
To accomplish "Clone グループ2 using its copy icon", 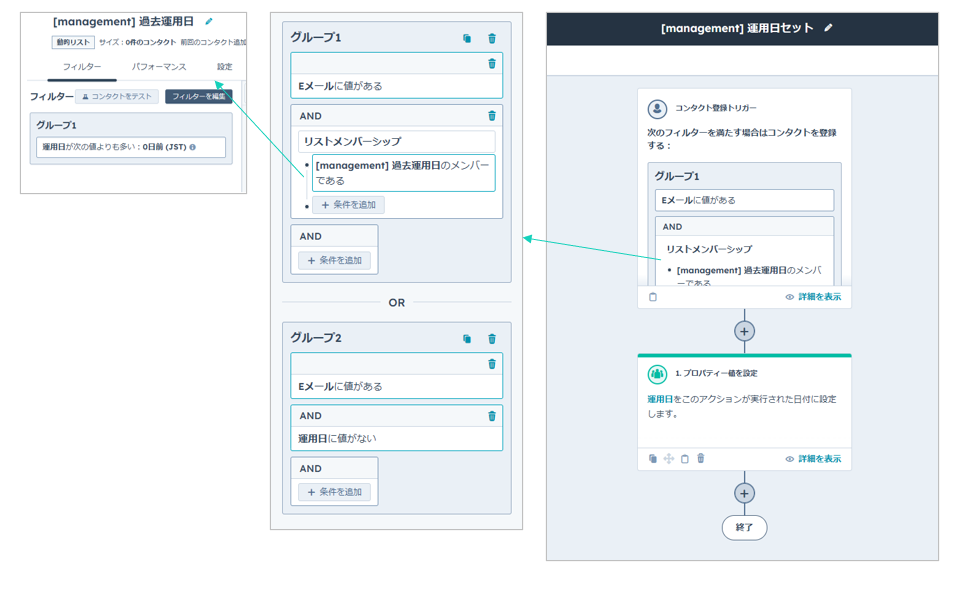I will coord(467,339).
